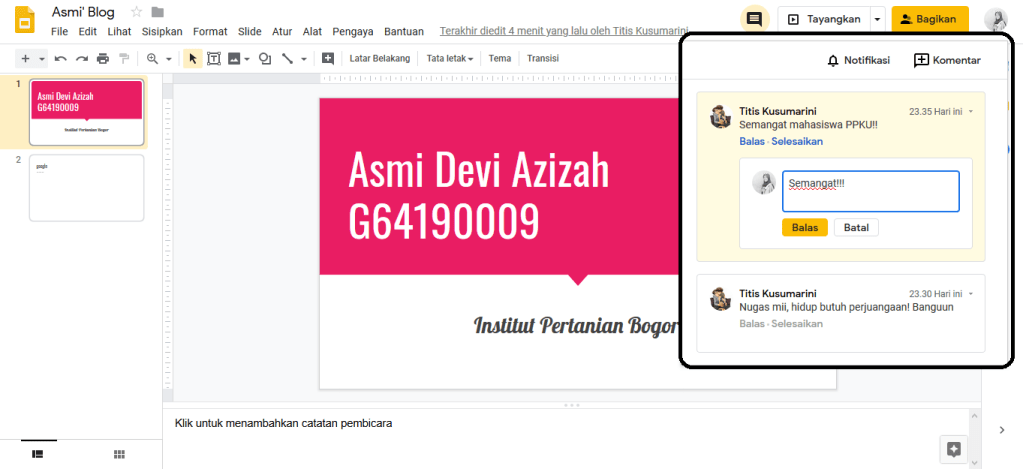Star the Asmi' Blog presentation
Screen dimensions: 1023x469
[136, 12]
